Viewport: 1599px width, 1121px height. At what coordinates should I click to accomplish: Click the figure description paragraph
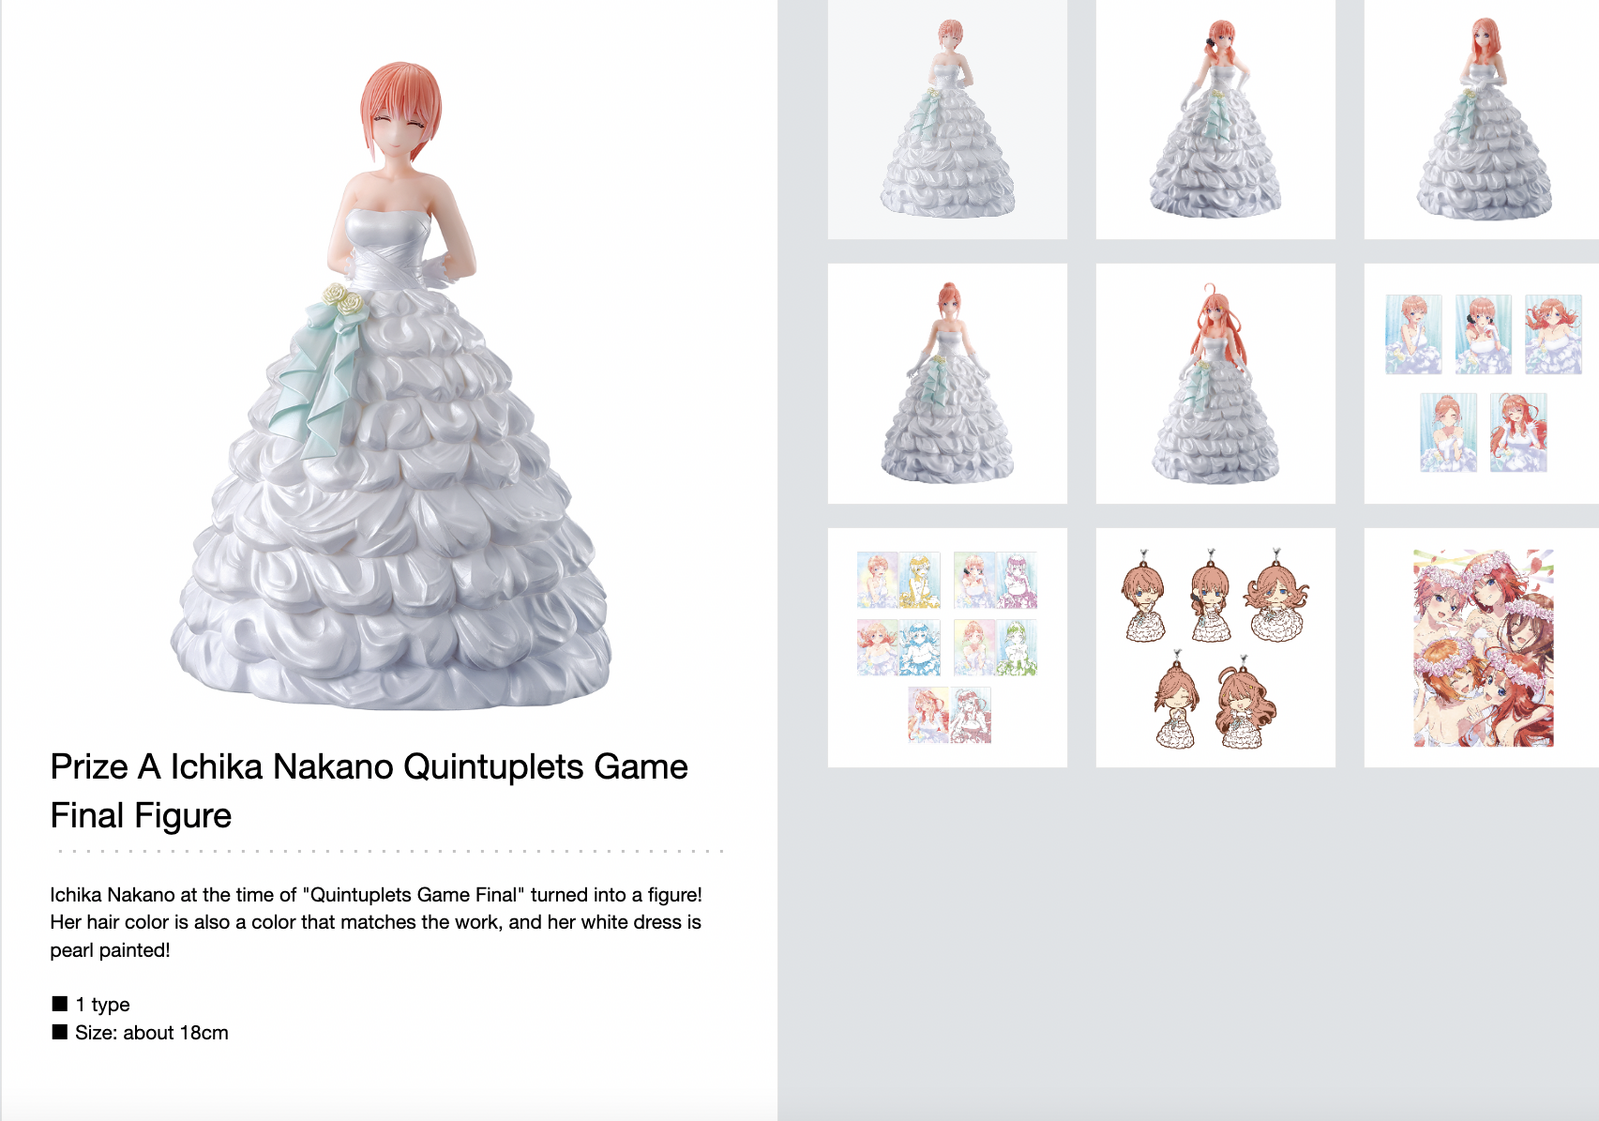[x=376, y=922]
